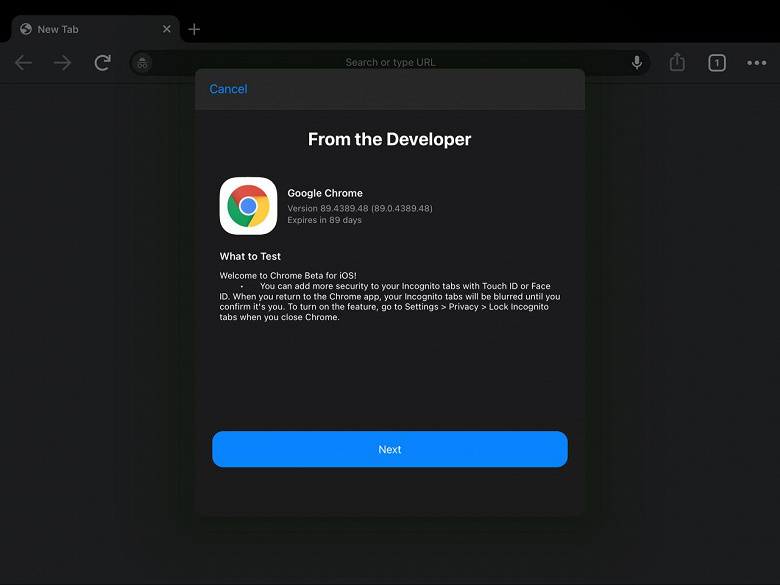Image resolution: width=780 pixels, height=585 pixels.
Task: Open the three-dot Chrome menu
Action: pyautogui.click(x=757, y=63)
